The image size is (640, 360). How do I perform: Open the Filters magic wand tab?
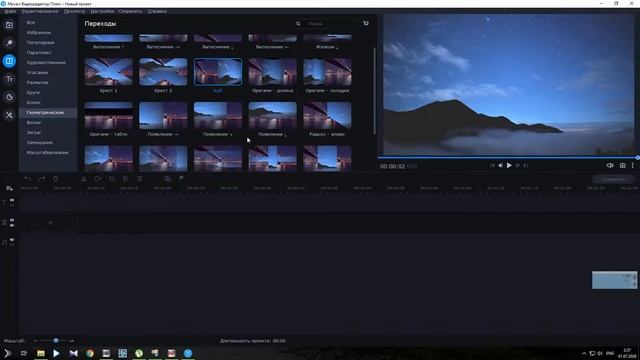coord(9,43)
